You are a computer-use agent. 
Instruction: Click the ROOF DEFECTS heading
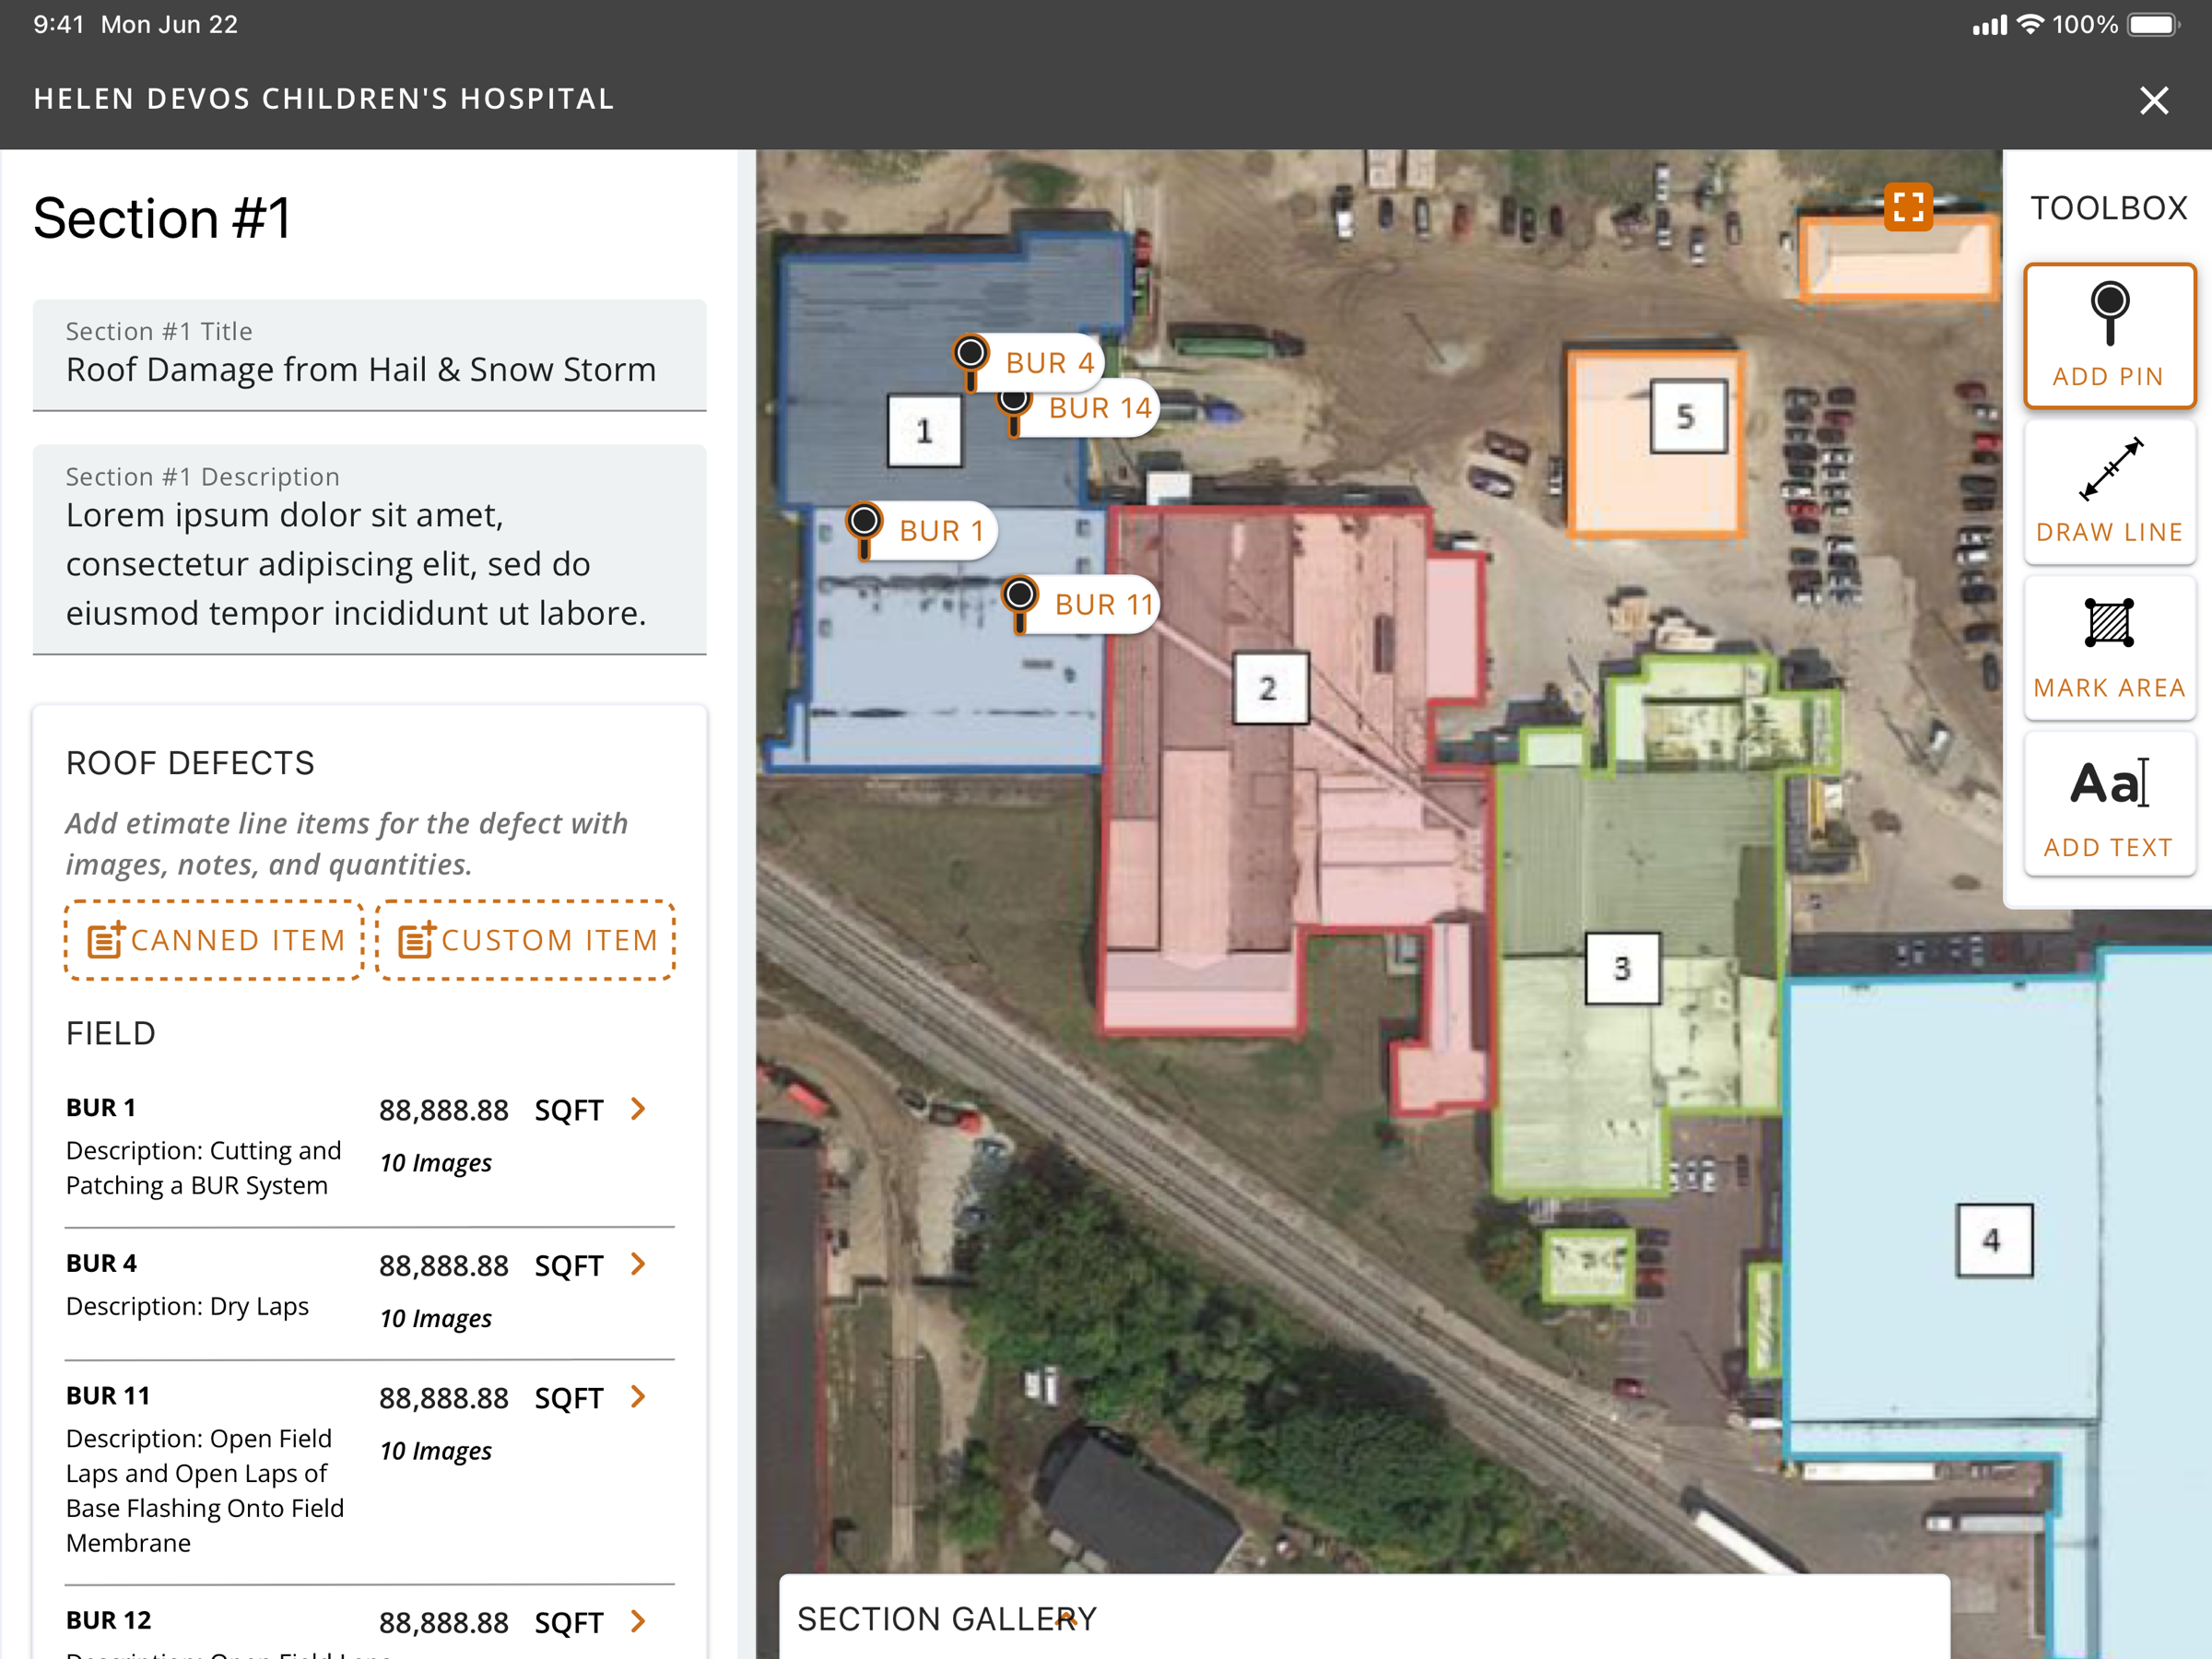[190, 763]
